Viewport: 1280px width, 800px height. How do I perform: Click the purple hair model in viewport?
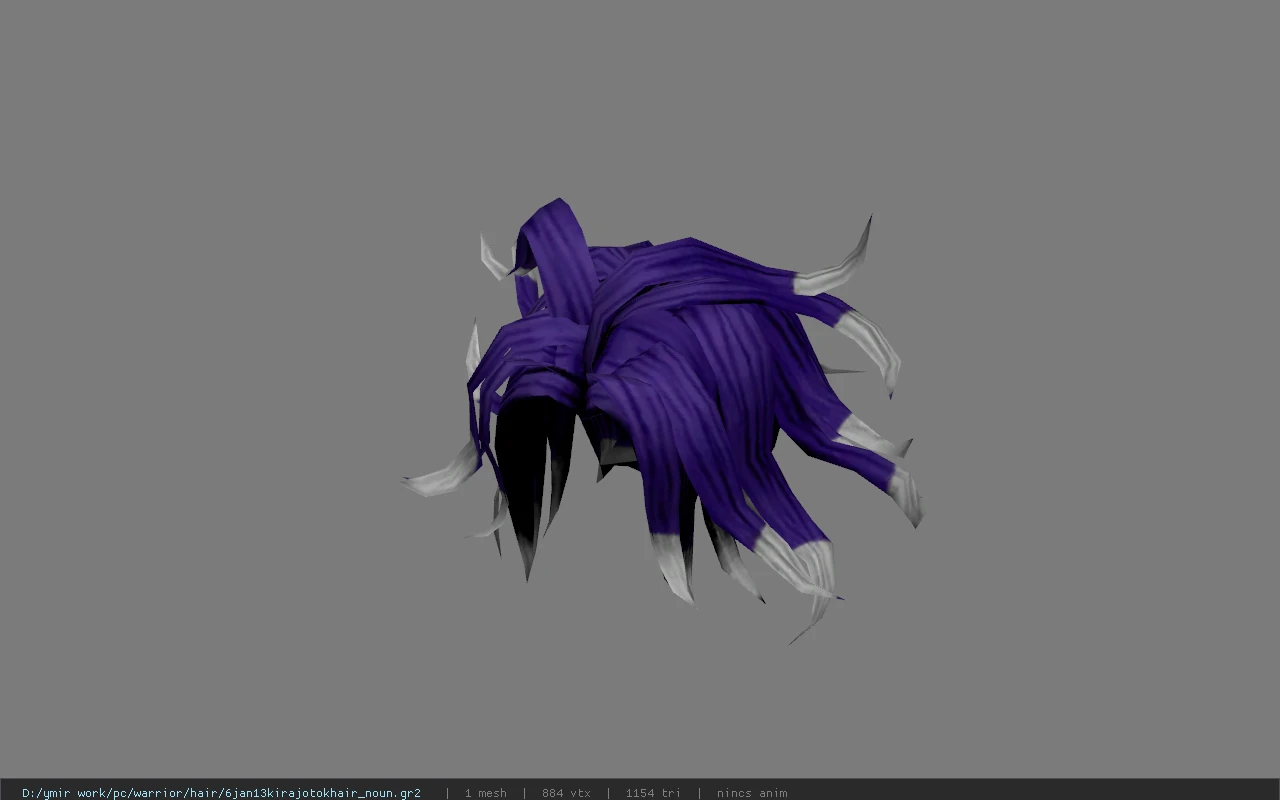tap(662, 420)
